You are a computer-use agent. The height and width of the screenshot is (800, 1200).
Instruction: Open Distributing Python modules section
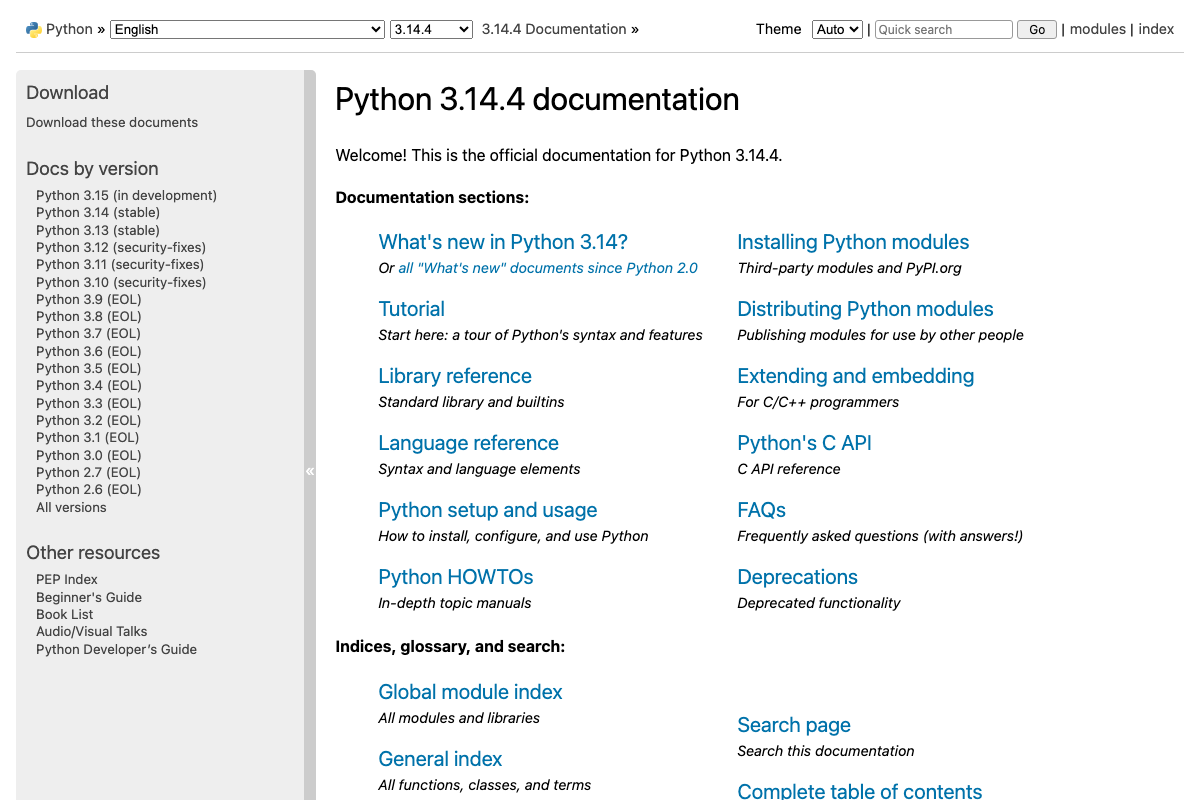866,309
